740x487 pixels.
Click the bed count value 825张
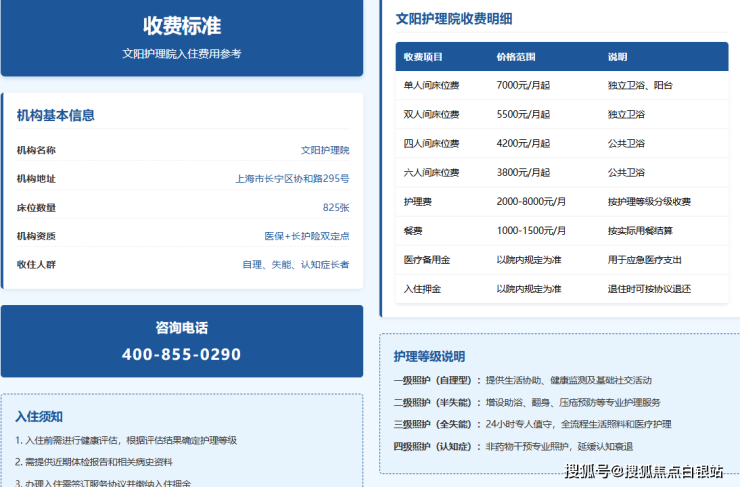point(336,207)
